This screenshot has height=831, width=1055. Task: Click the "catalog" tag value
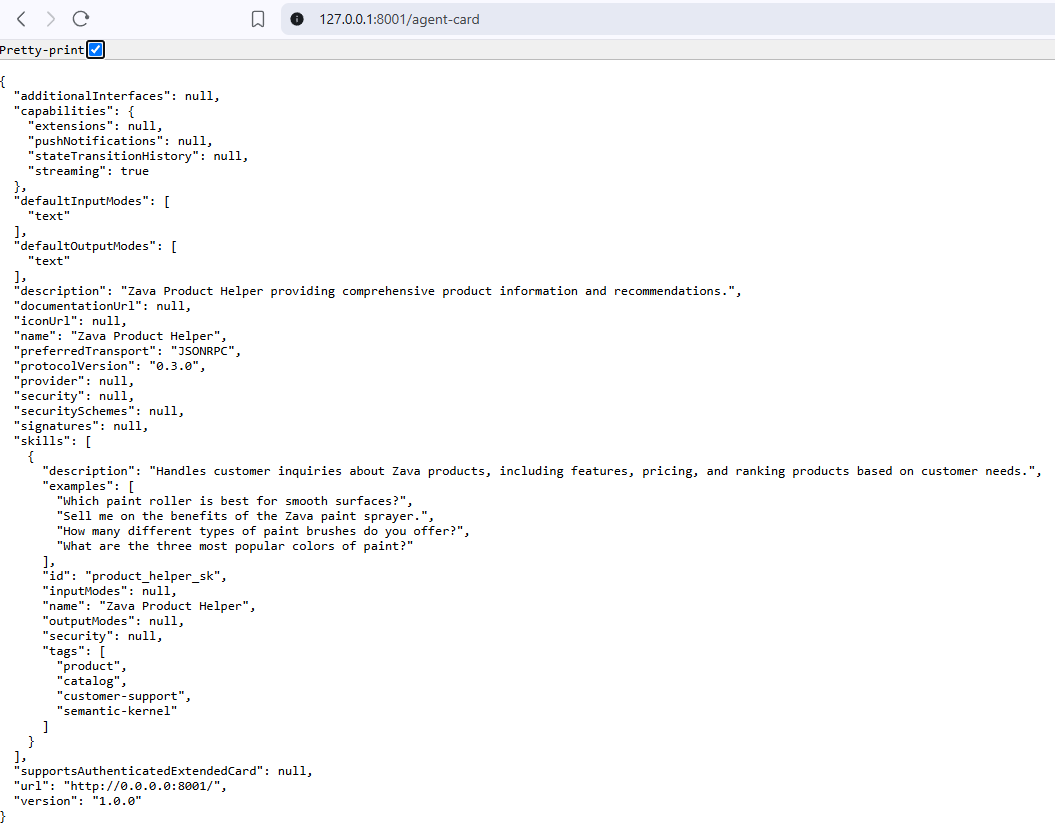pos(88,681)
